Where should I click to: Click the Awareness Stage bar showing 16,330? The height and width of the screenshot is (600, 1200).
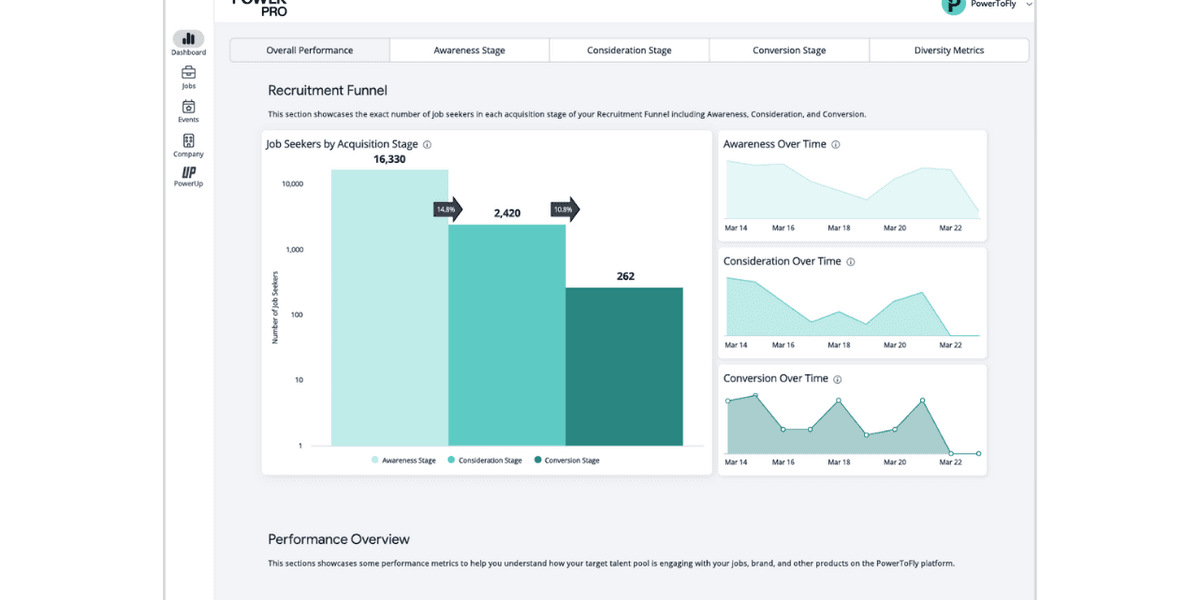(390, 307)
